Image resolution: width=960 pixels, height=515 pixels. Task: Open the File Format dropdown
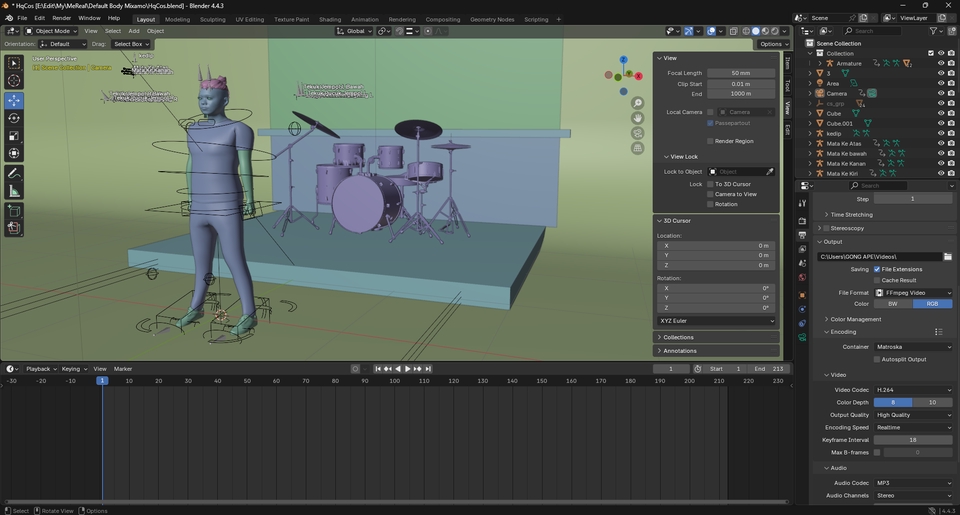coord(914,293)
